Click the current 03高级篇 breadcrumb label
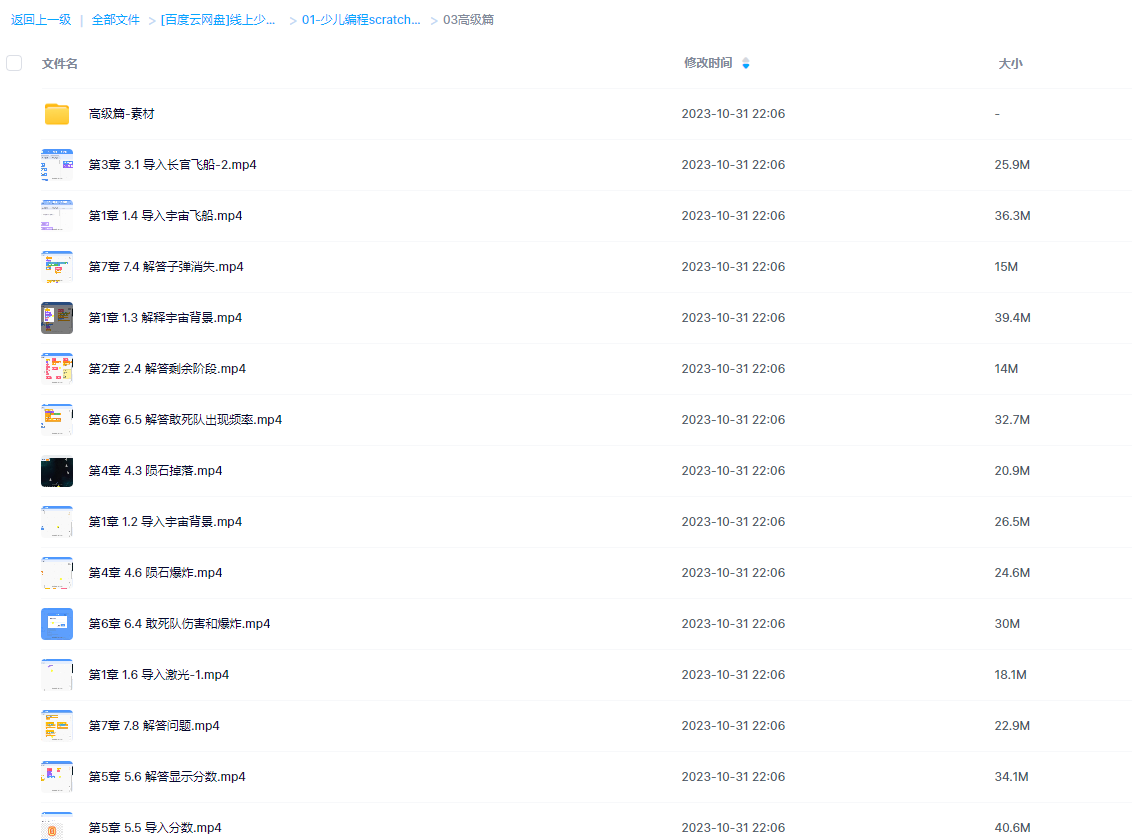The image size is (1132, 840). coord(466,19)
